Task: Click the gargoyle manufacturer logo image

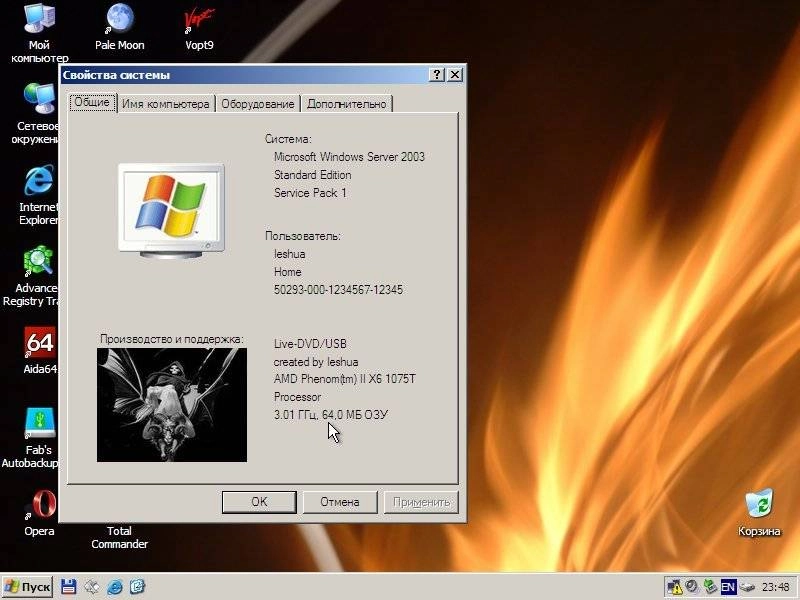Action: click(172, 405)
